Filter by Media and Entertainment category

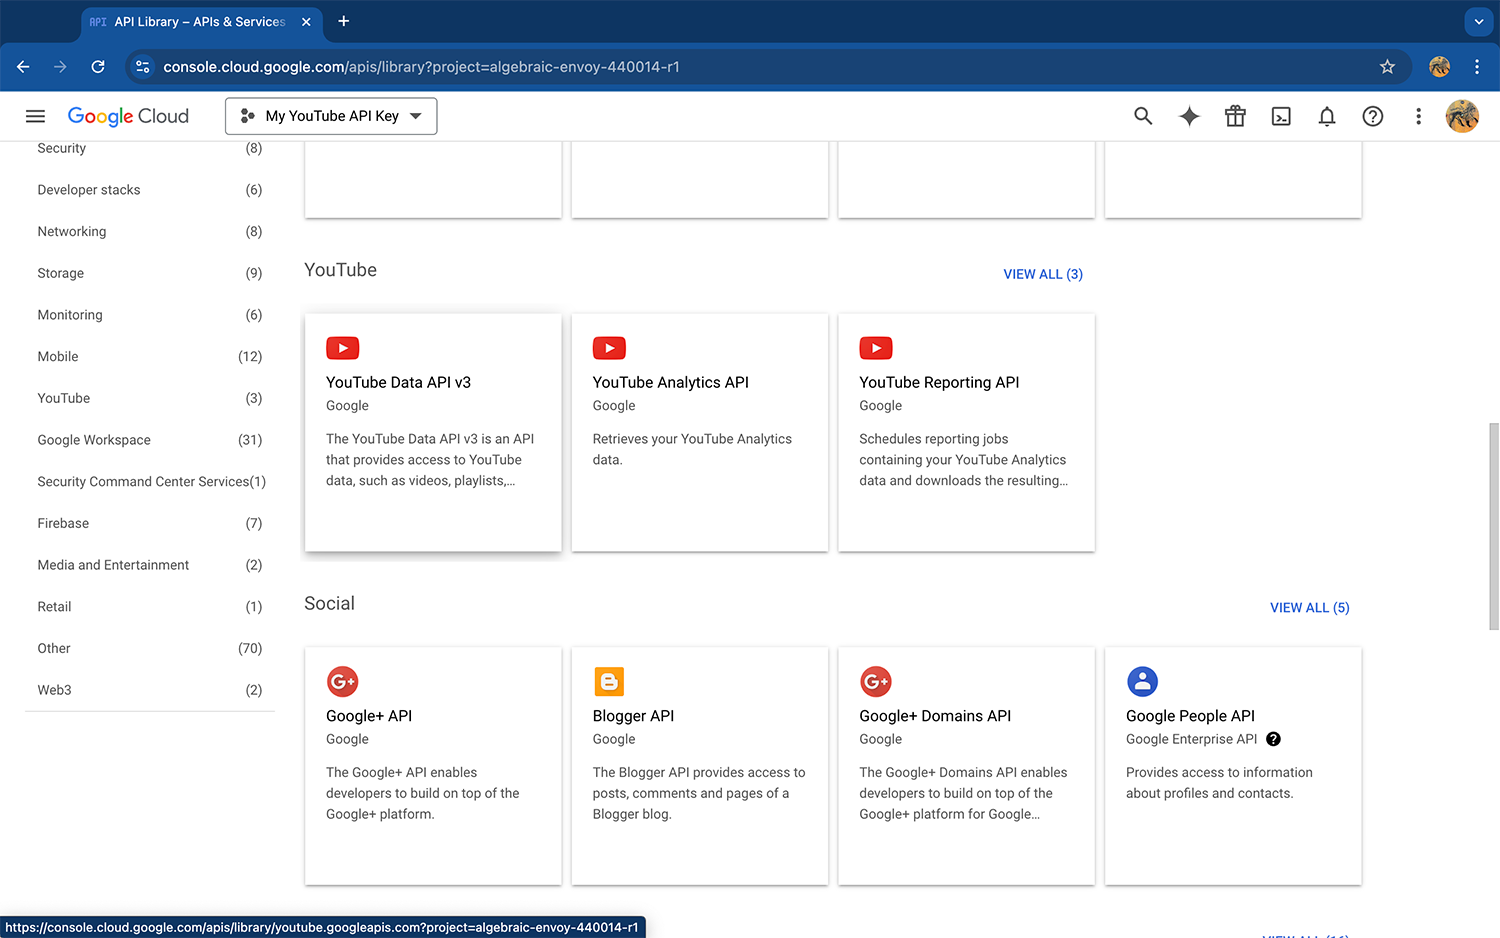(150, 565)
